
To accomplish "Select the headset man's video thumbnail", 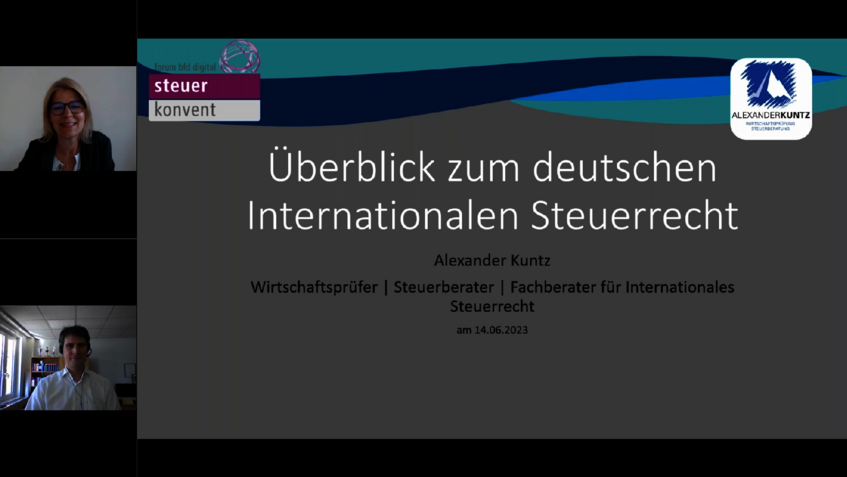I will (x=68, y=358).
